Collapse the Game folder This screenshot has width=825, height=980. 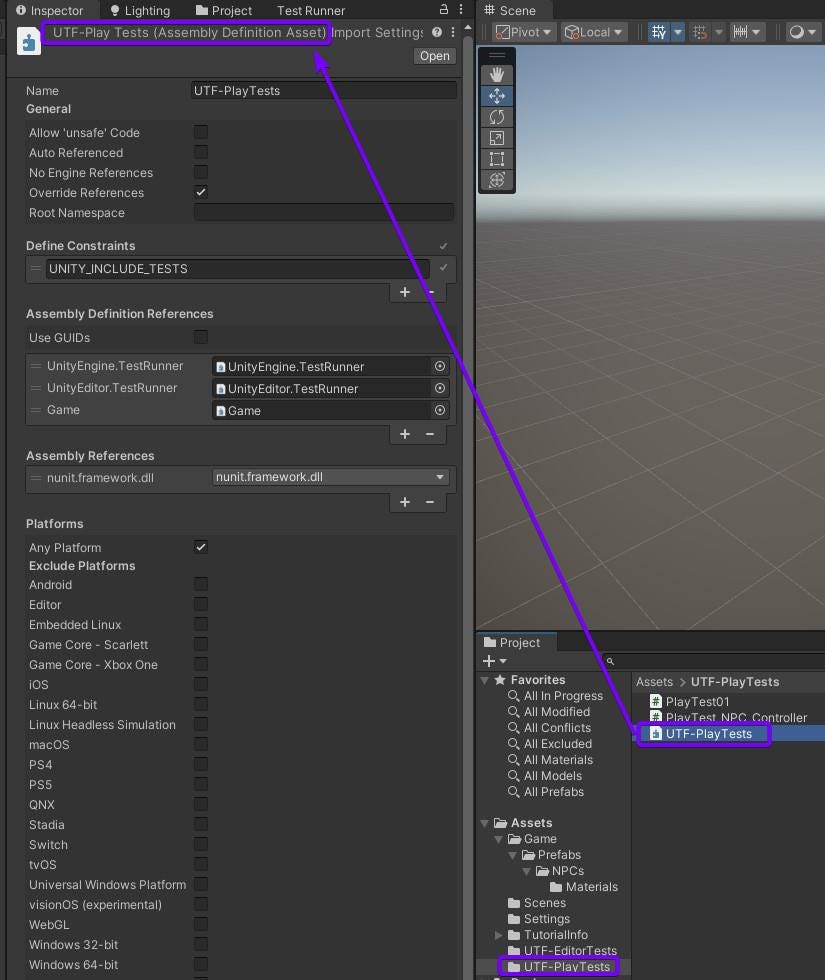pyautogui.click(x=499, y=839)
